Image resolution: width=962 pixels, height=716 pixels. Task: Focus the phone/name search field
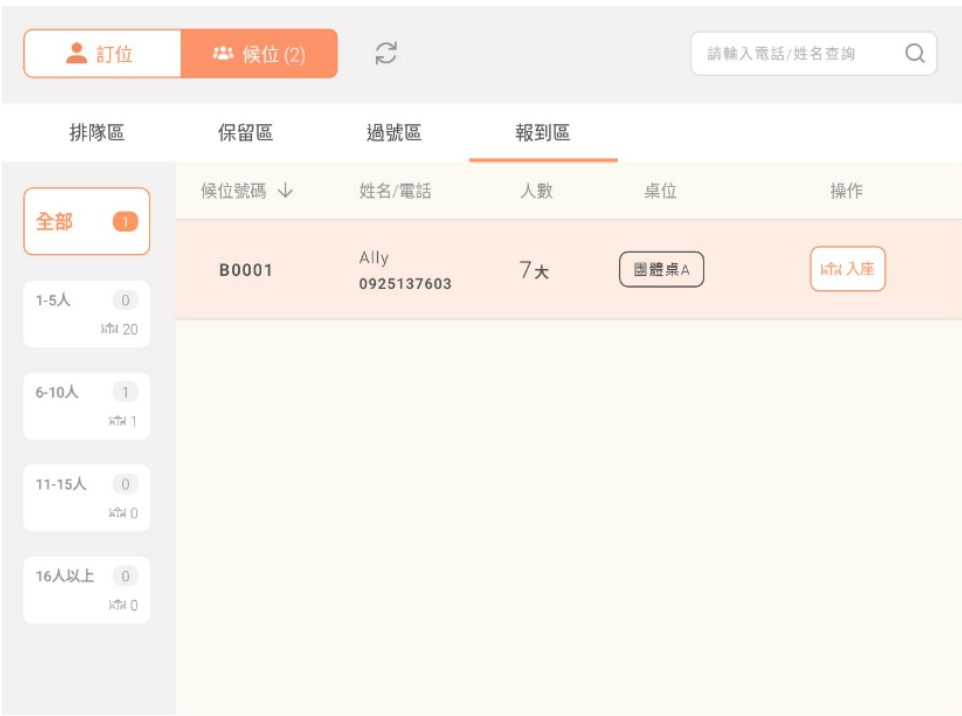click(x=795, y=54)
